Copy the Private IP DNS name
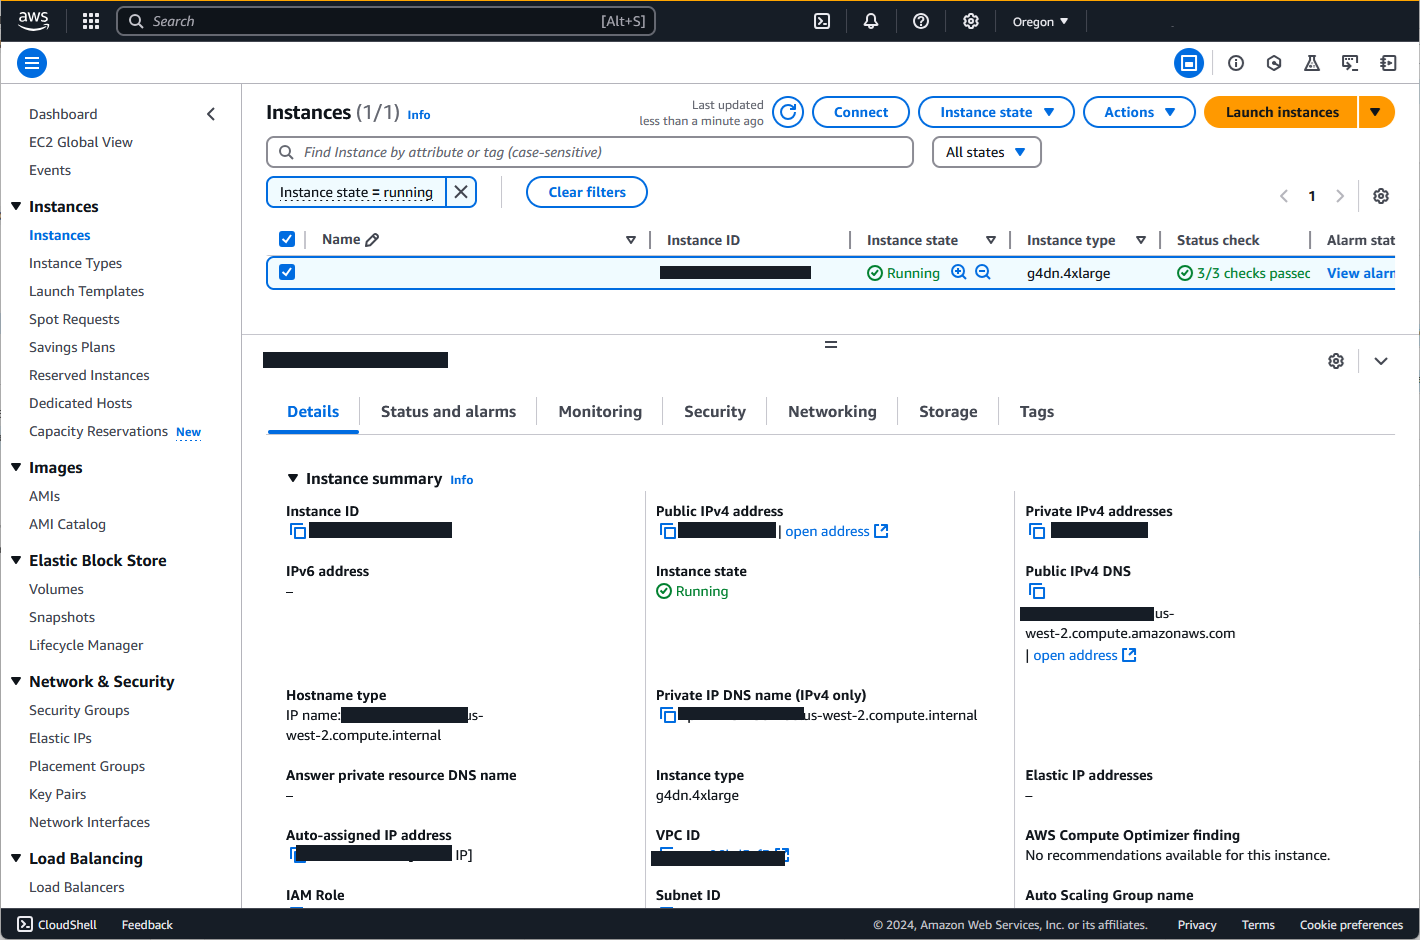 pos(668,715)
